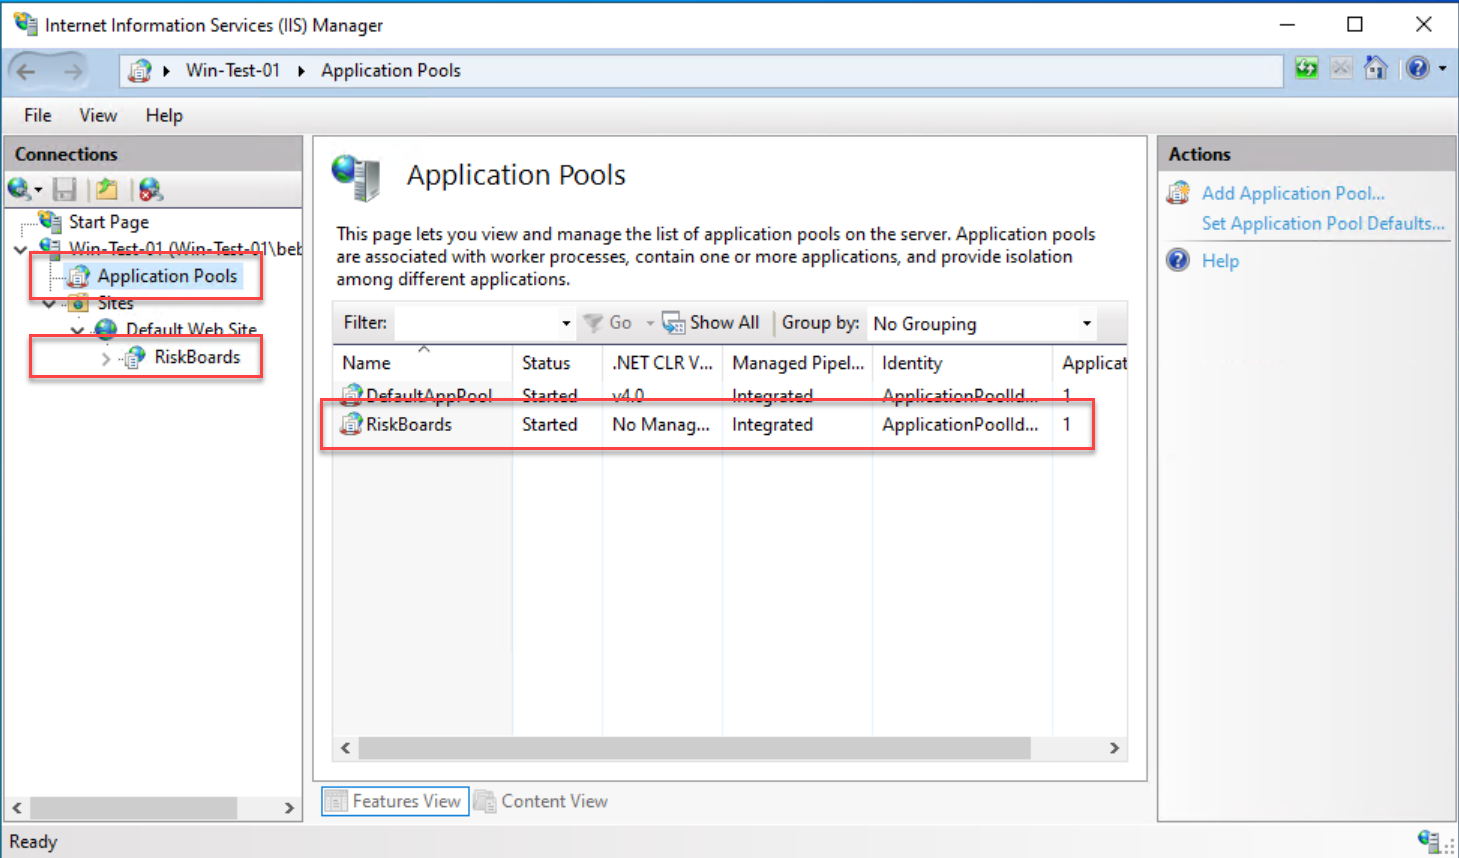Viewport: 1459px width, 858px height.
Task: Select the Win-Test-01 server node
Action: pyautogui.click(x=184, y=248)
